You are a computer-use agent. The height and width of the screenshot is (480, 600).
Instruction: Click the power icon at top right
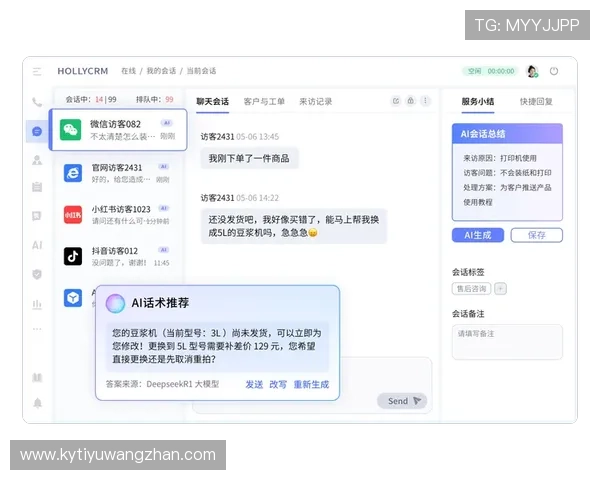tap(554, 71)
